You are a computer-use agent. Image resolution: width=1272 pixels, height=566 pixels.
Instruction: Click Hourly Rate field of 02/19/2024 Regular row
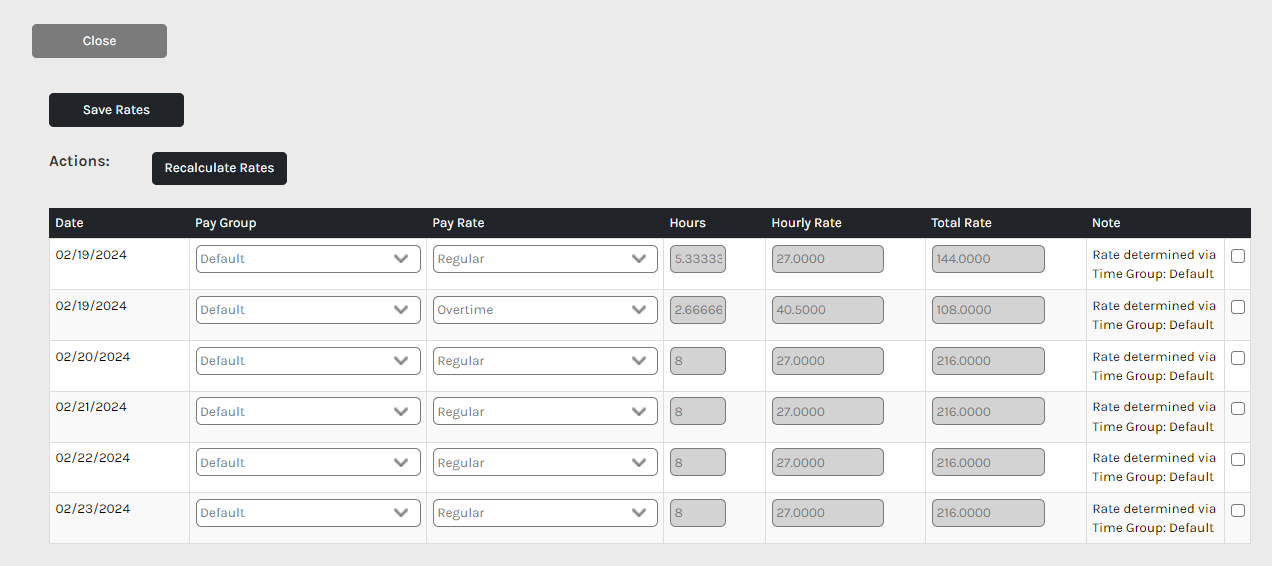[x=828, y=259]
